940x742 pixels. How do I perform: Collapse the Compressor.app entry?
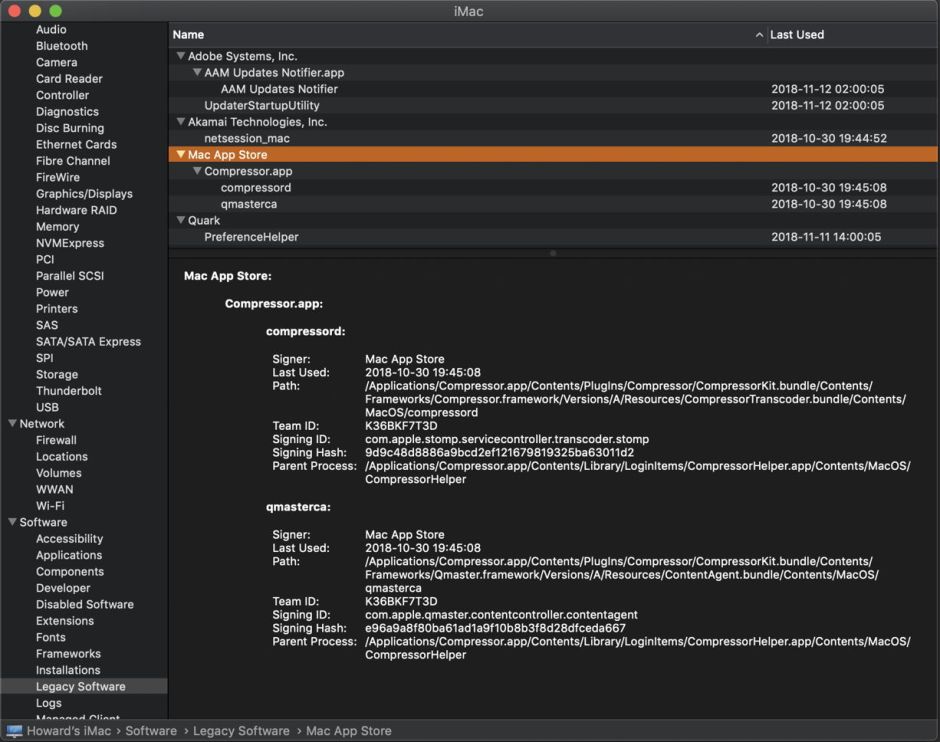(197, 171)
